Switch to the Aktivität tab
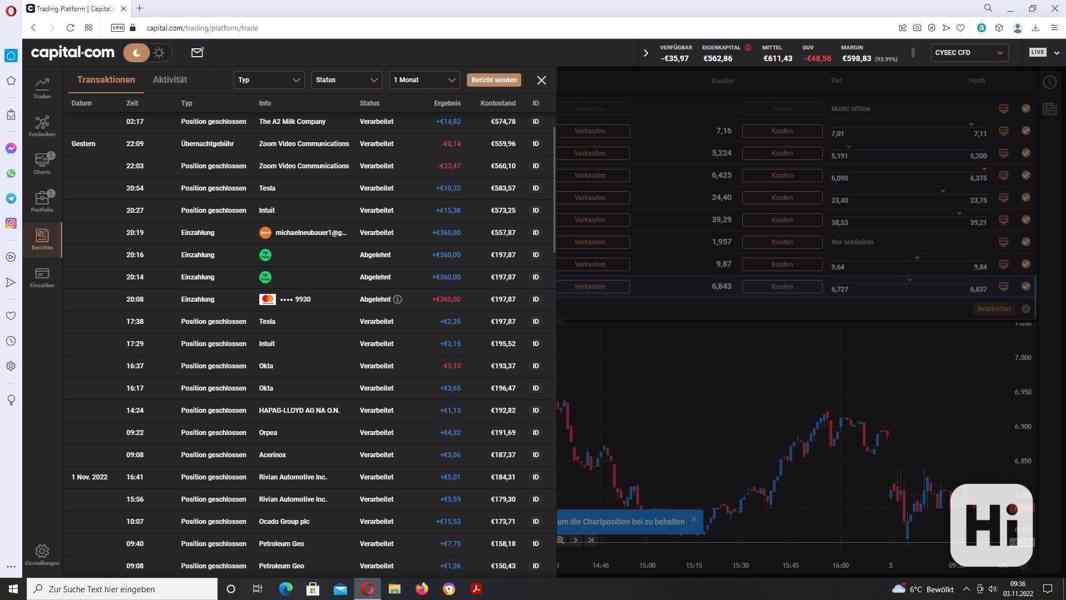 [170, 80]
